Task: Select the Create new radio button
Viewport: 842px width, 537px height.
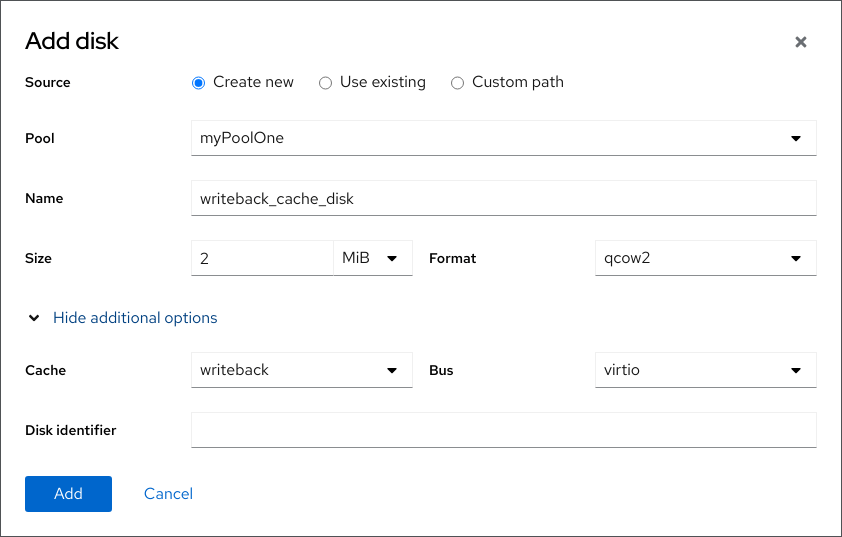Action: [198, 83]
